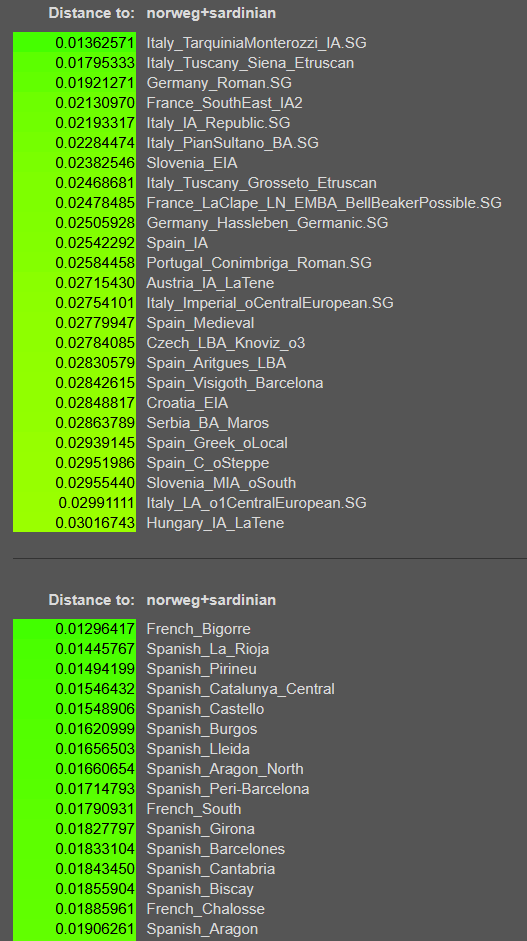Select France_LaClape_LN_EMBA_BellBeakerPossible.SG entry

pos(324,203)
